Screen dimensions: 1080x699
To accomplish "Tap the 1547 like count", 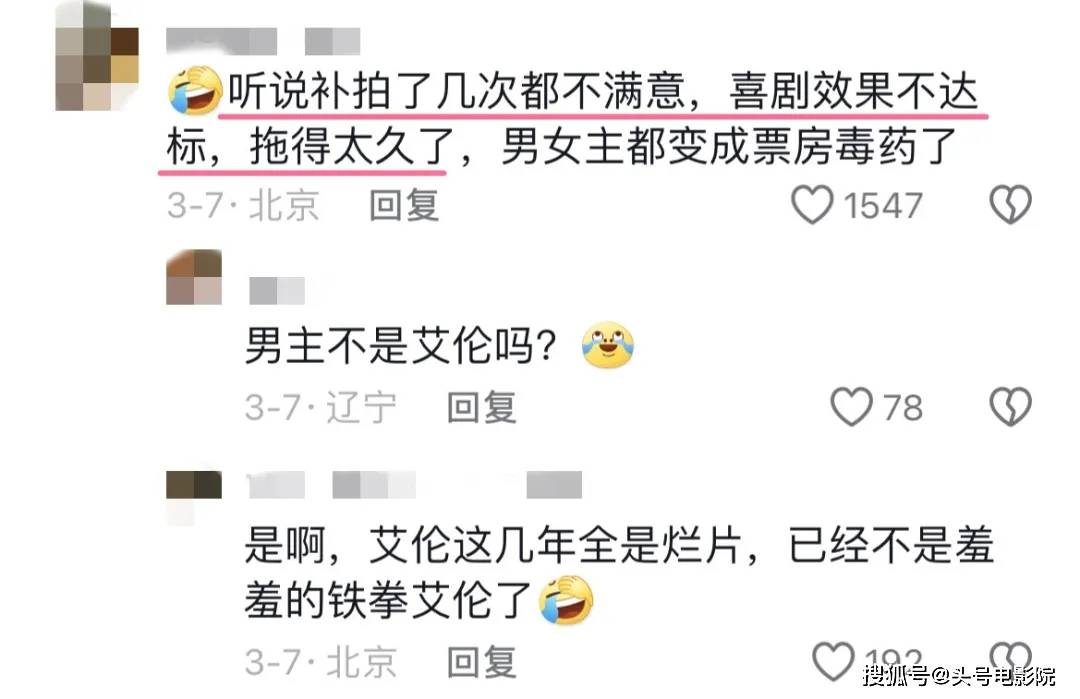I will coord(883,205).
